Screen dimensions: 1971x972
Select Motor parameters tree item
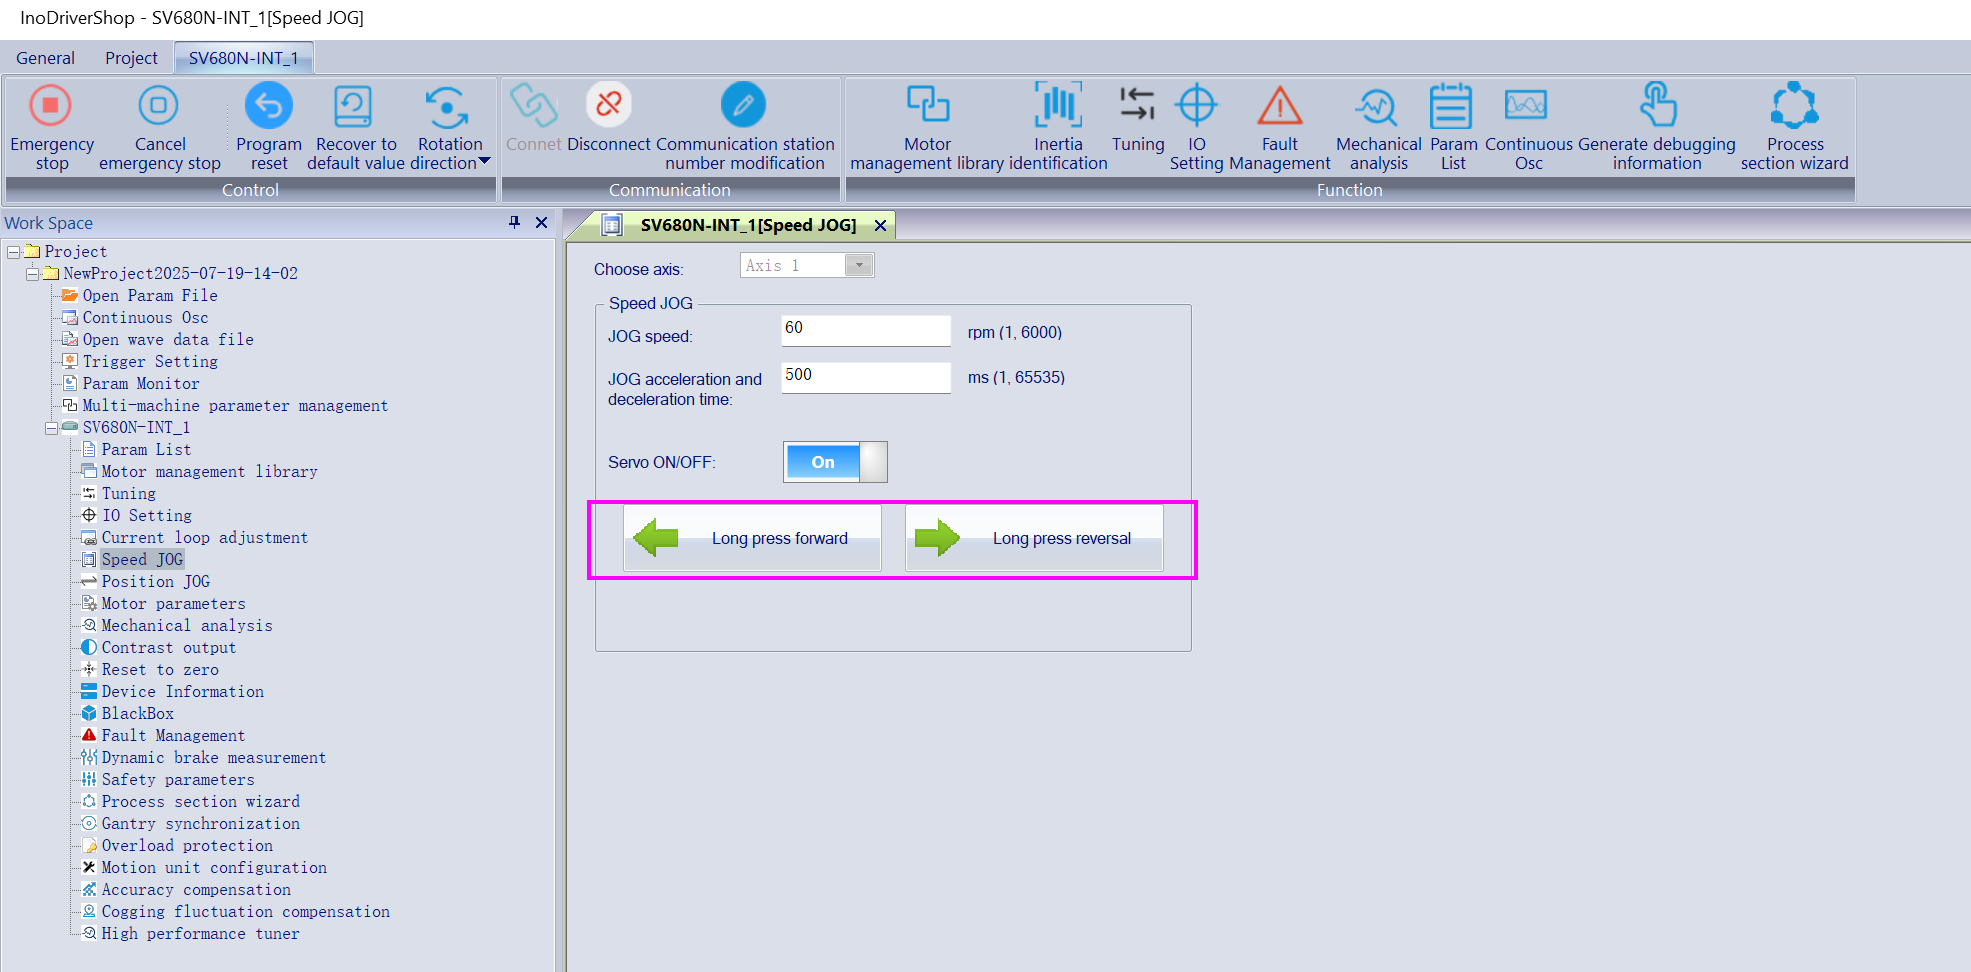click(x=173, y=604)
